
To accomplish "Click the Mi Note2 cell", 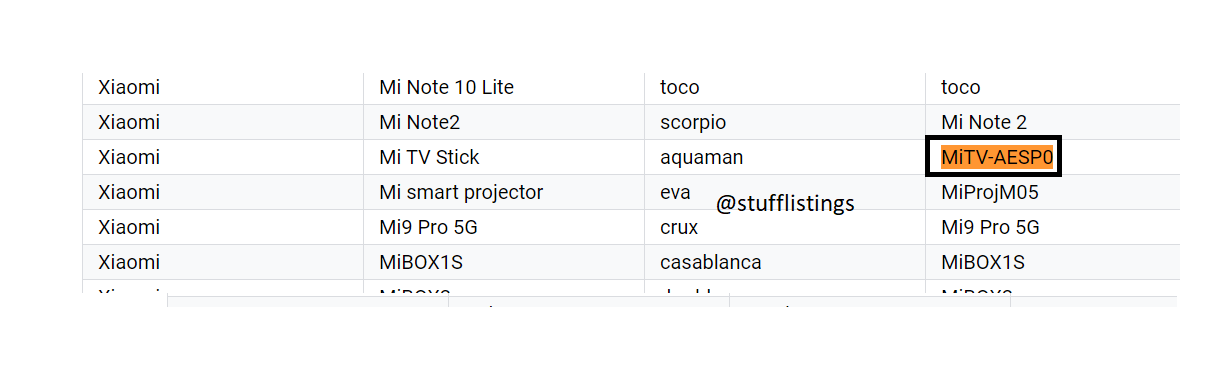I will tap(504, 122).
